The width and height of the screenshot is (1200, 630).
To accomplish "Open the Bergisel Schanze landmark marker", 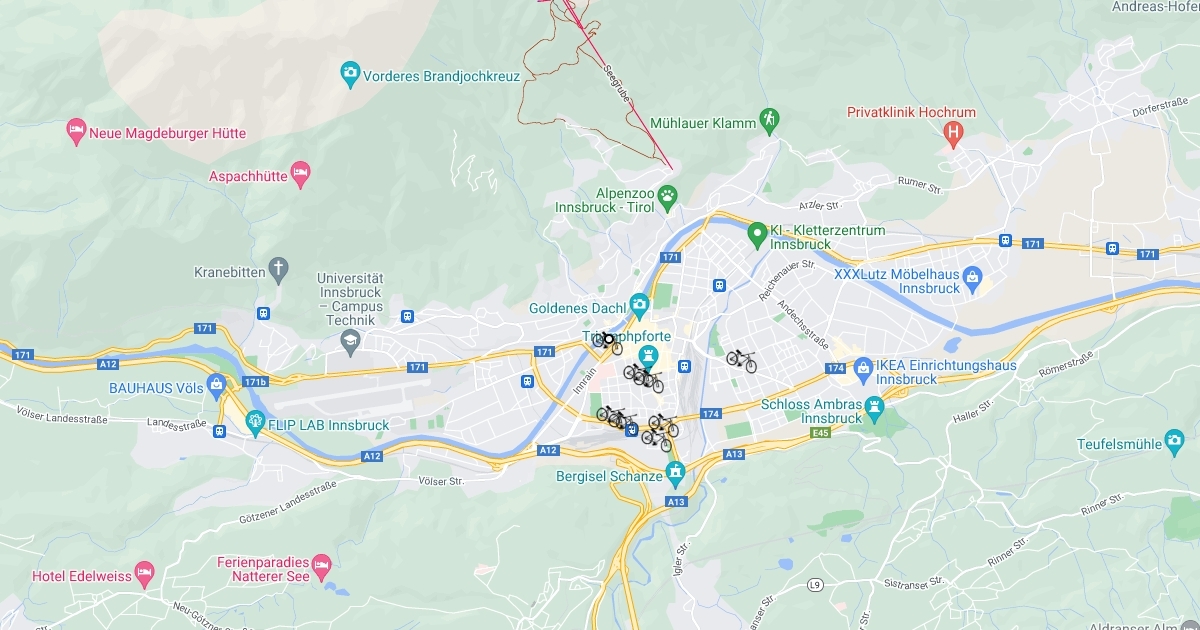I will point(675,471).
